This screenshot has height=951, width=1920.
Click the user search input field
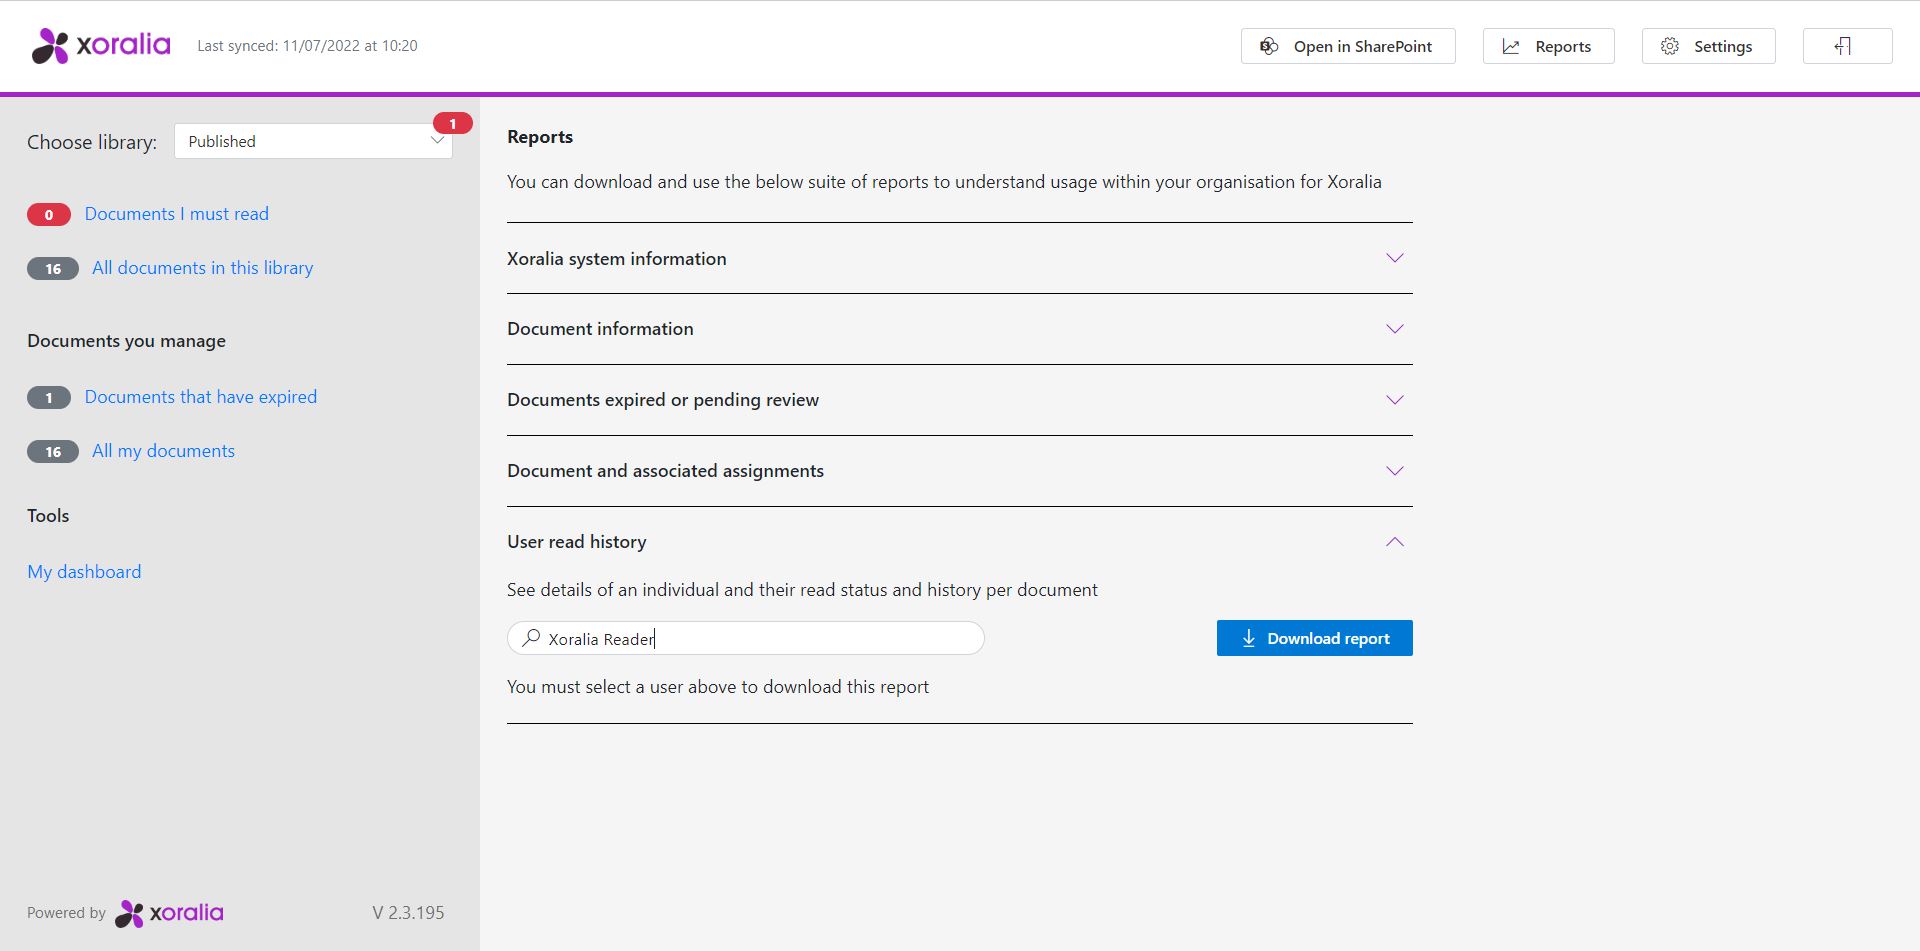point(746,638)
